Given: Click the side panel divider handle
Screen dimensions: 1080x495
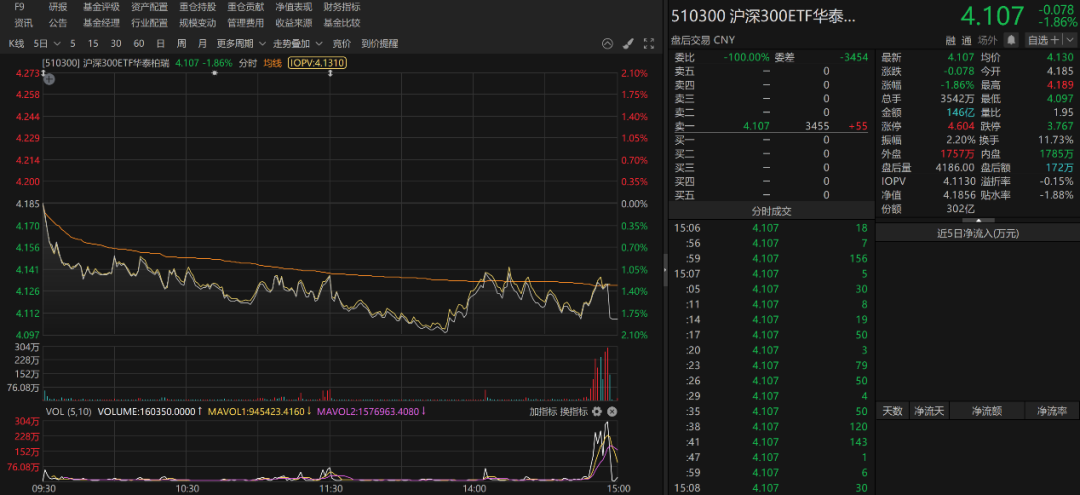Looking at the screenshot, I should (x=665, y=271).
